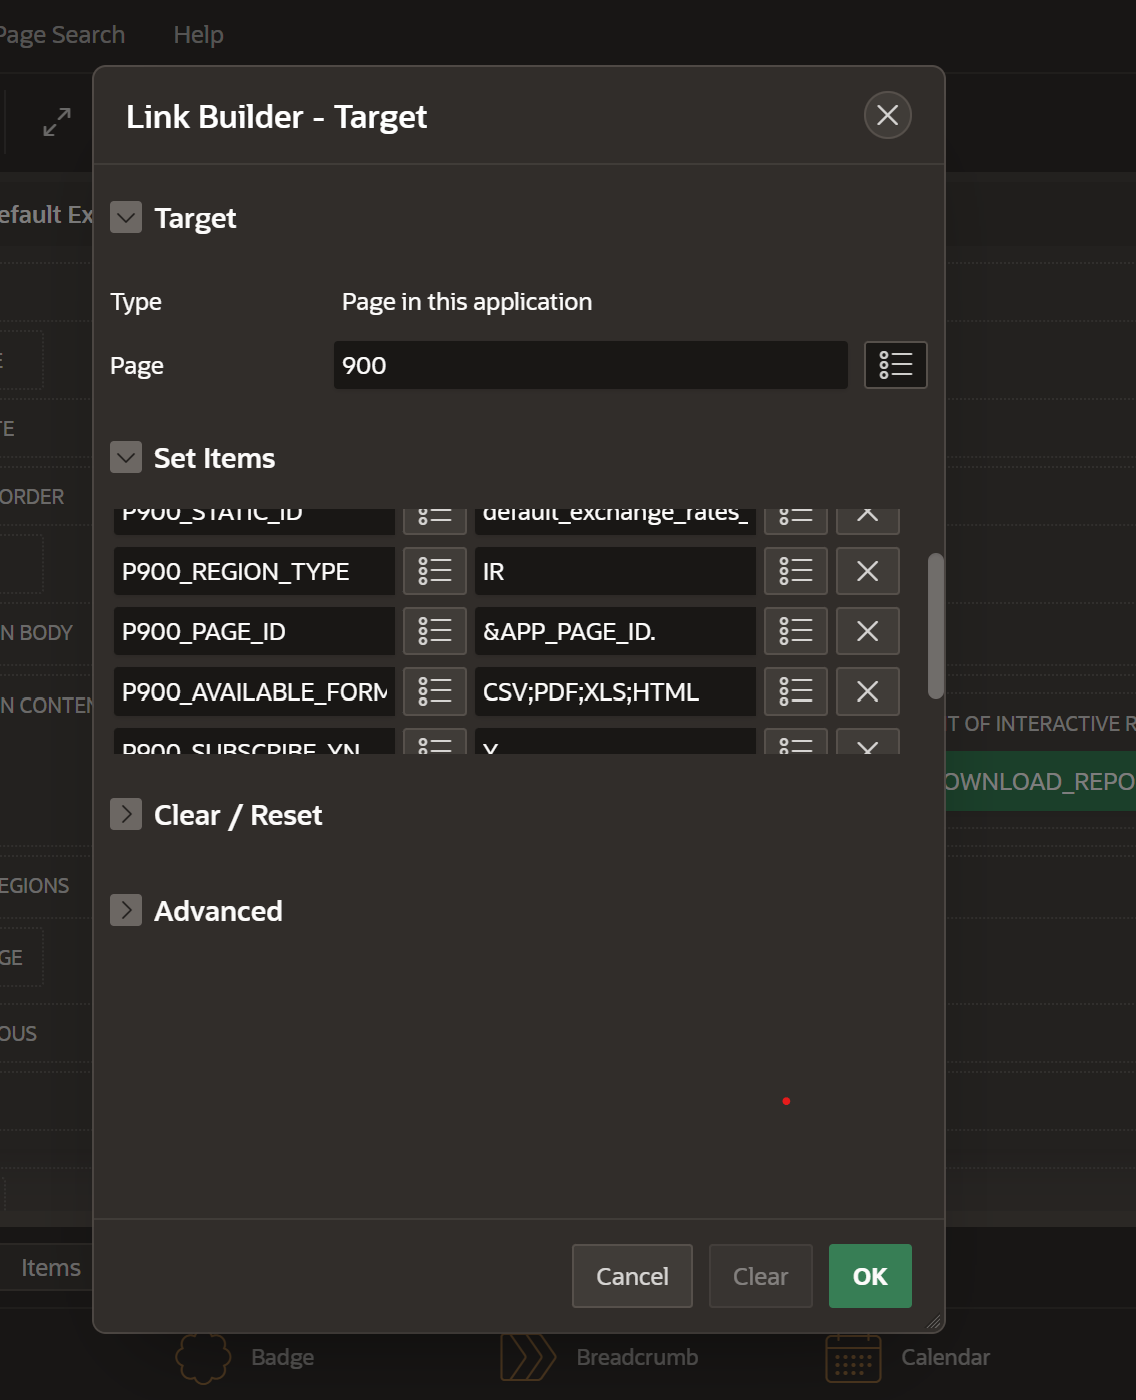Open the Help menu
Screen dimensions: 1136x1400
coord(198,35)
